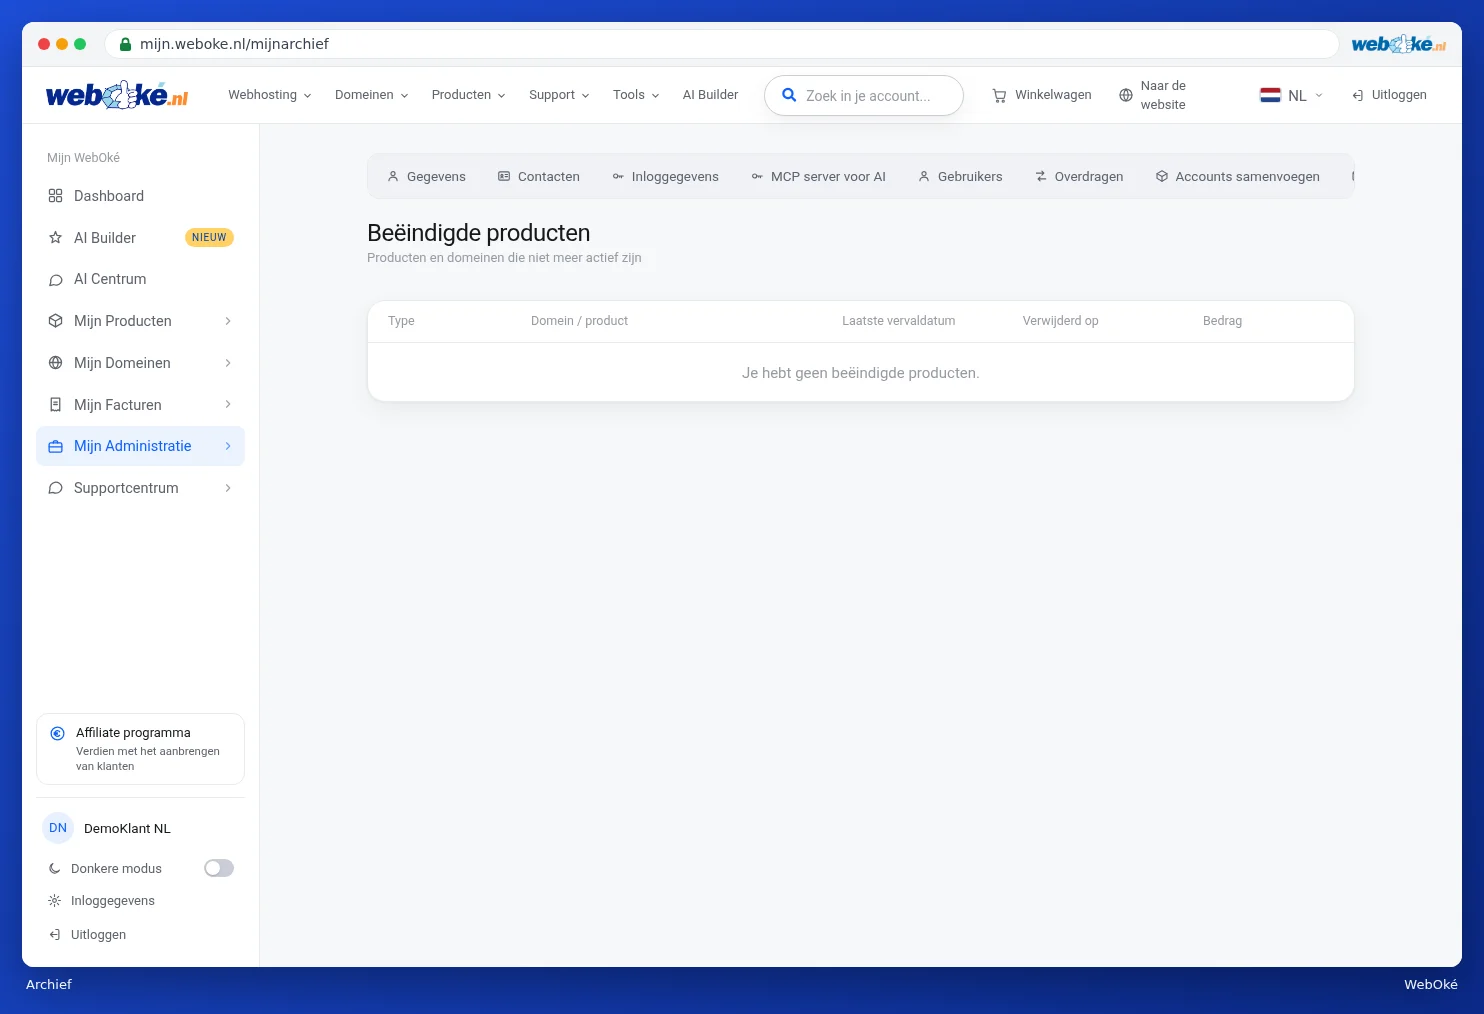Switch to the Contacten tab
The image size is (1484, 1014).
539,177
